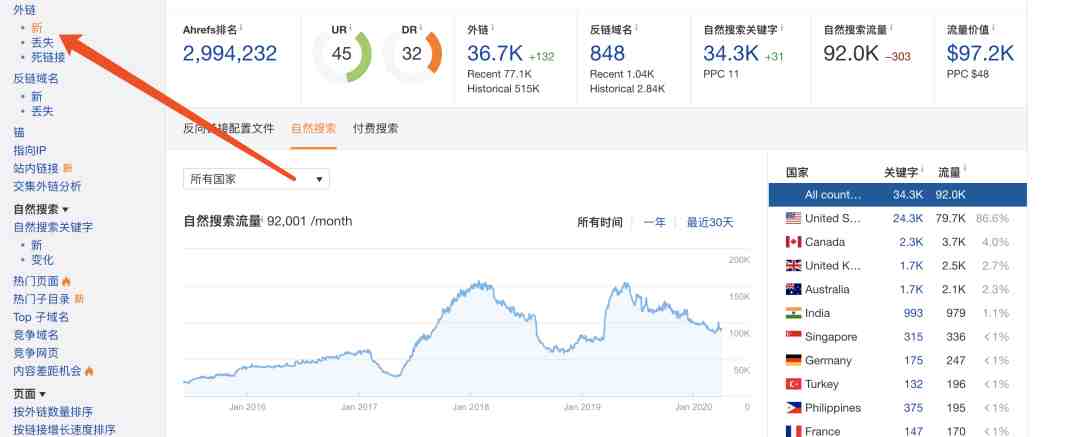
Task: Collapse the 页面 sidebar section
Action: [x=30, y=394]
